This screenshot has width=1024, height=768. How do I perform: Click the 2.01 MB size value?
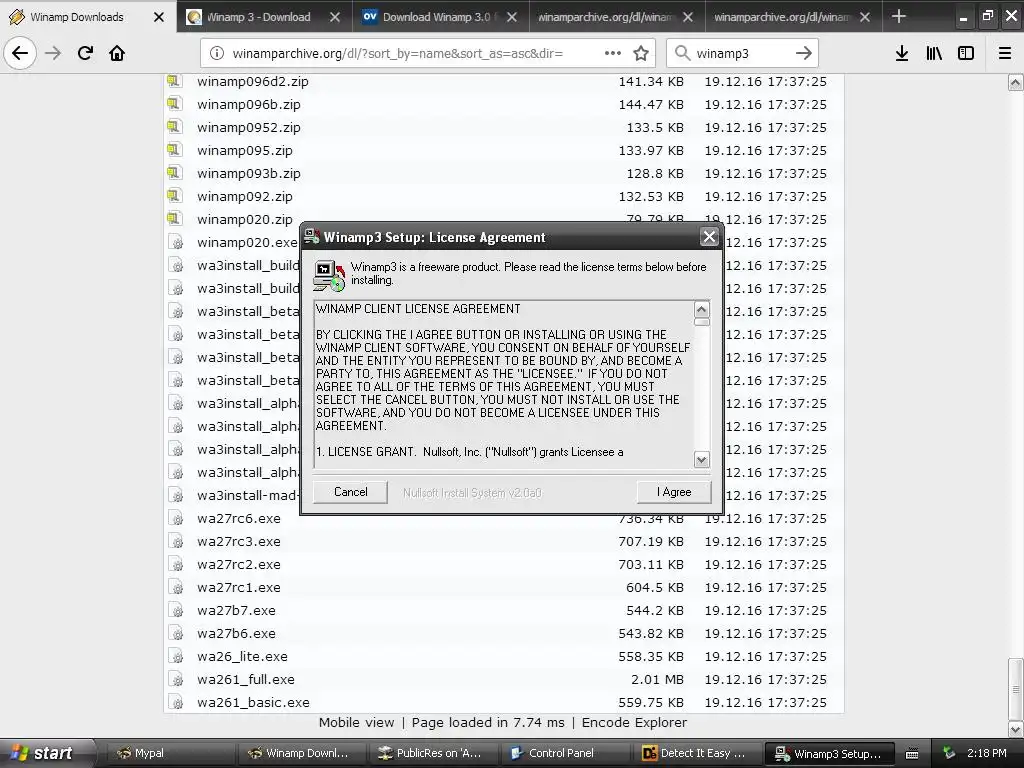(x=657, y=679)
